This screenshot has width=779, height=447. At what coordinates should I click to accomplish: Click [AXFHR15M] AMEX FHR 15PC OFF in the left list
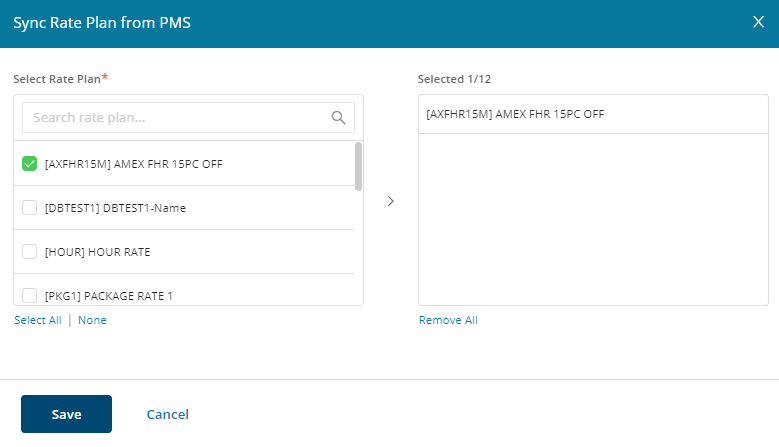coord(134,164)
